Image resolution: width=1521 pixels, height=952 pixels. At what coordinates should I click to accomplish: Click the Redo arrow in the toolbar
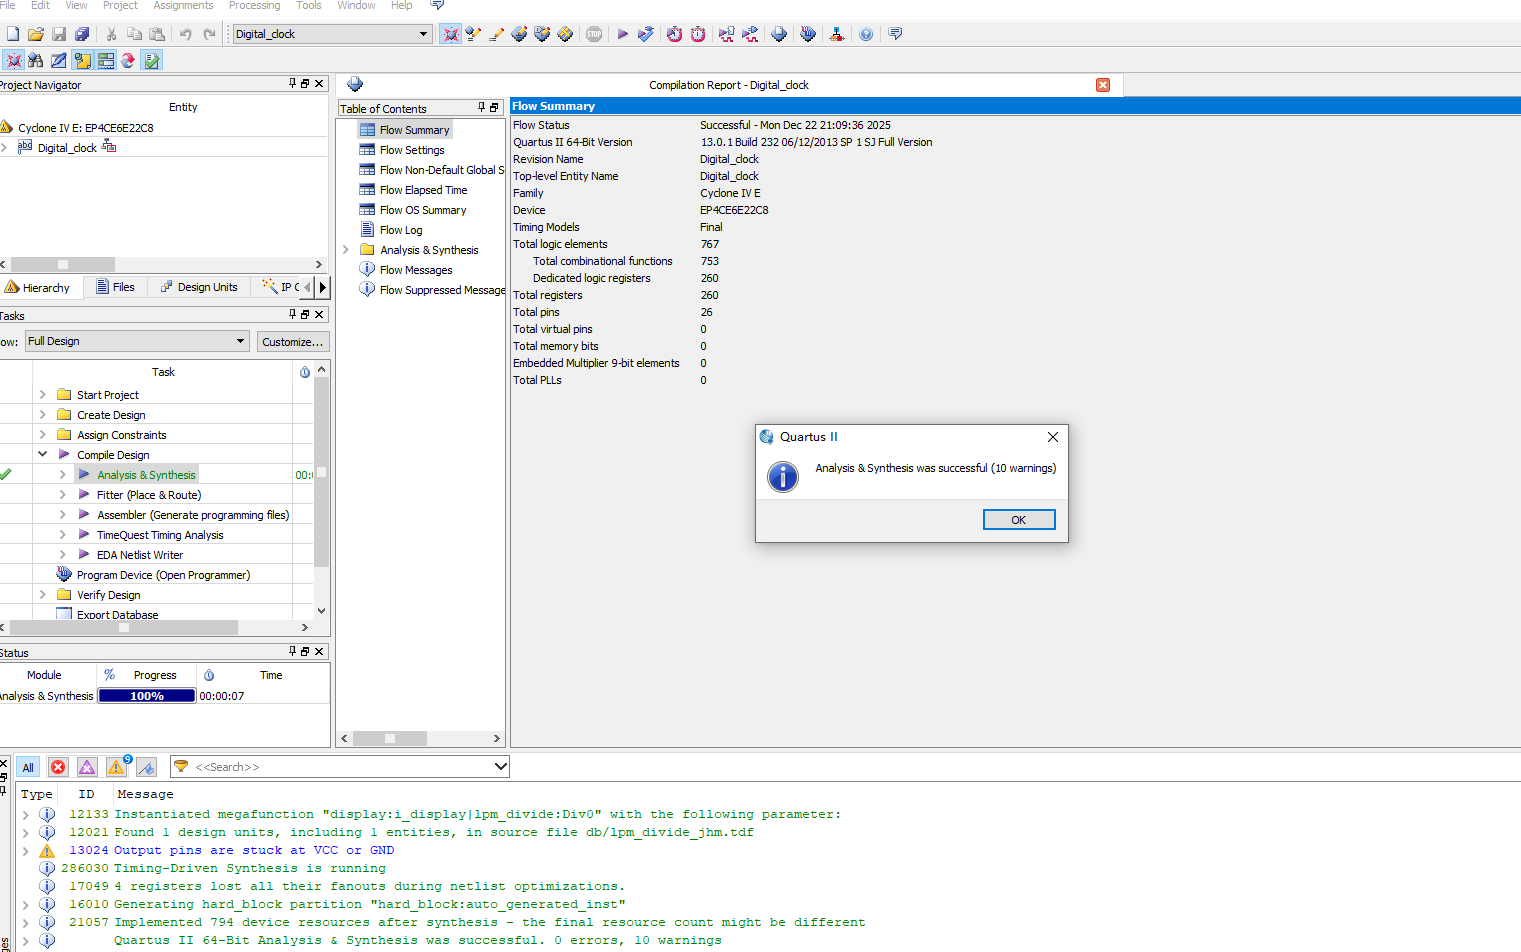coord(208,34)
